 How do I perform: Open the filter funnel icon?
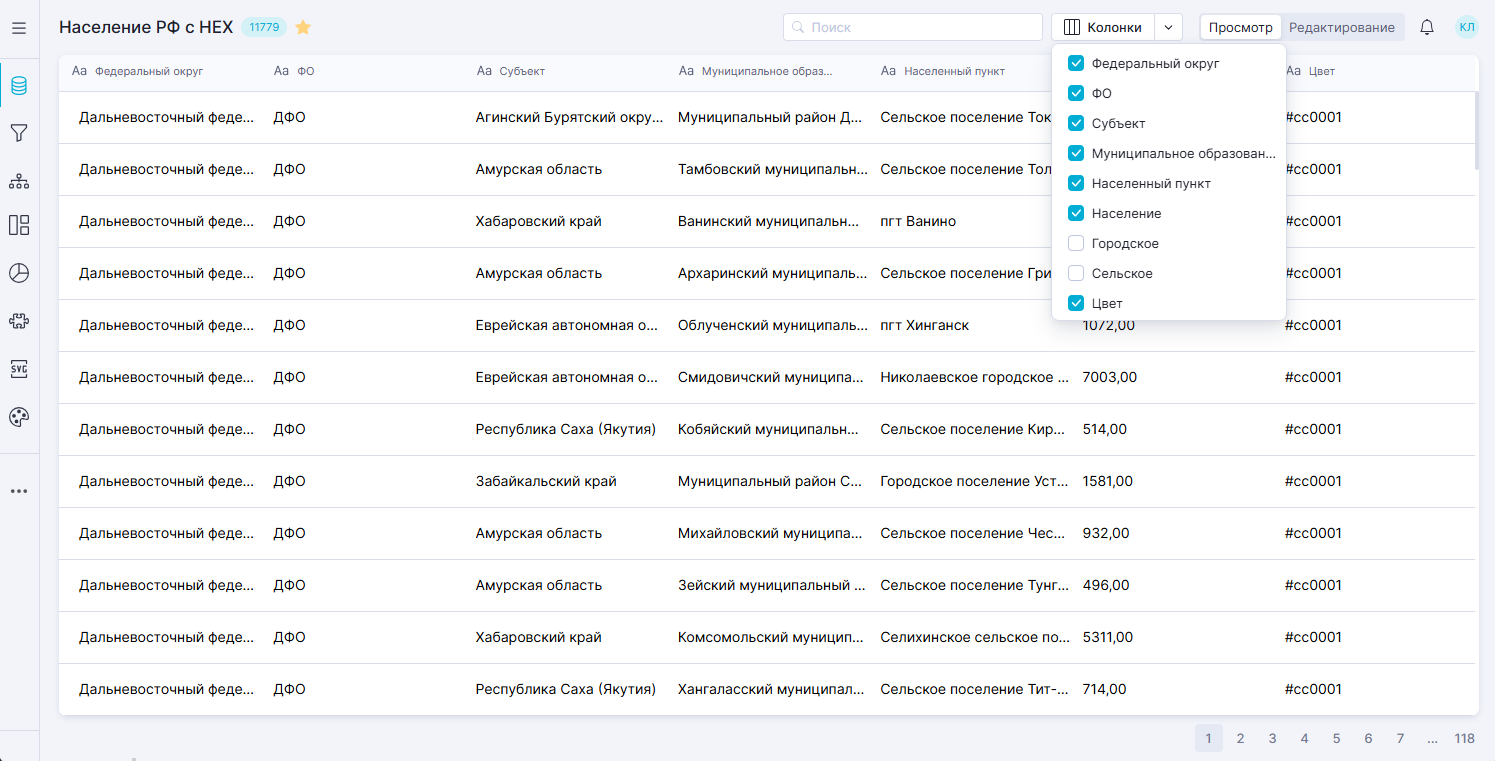tap(19, 133)
